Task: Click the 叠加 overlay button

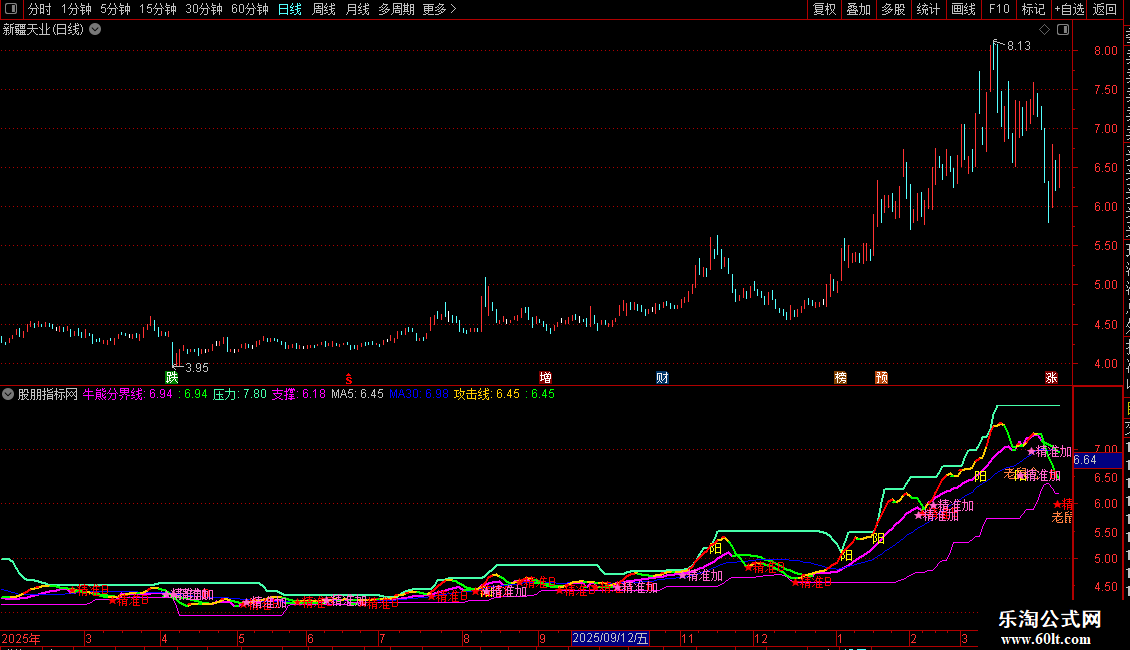Action: click(x=858, y=9)
